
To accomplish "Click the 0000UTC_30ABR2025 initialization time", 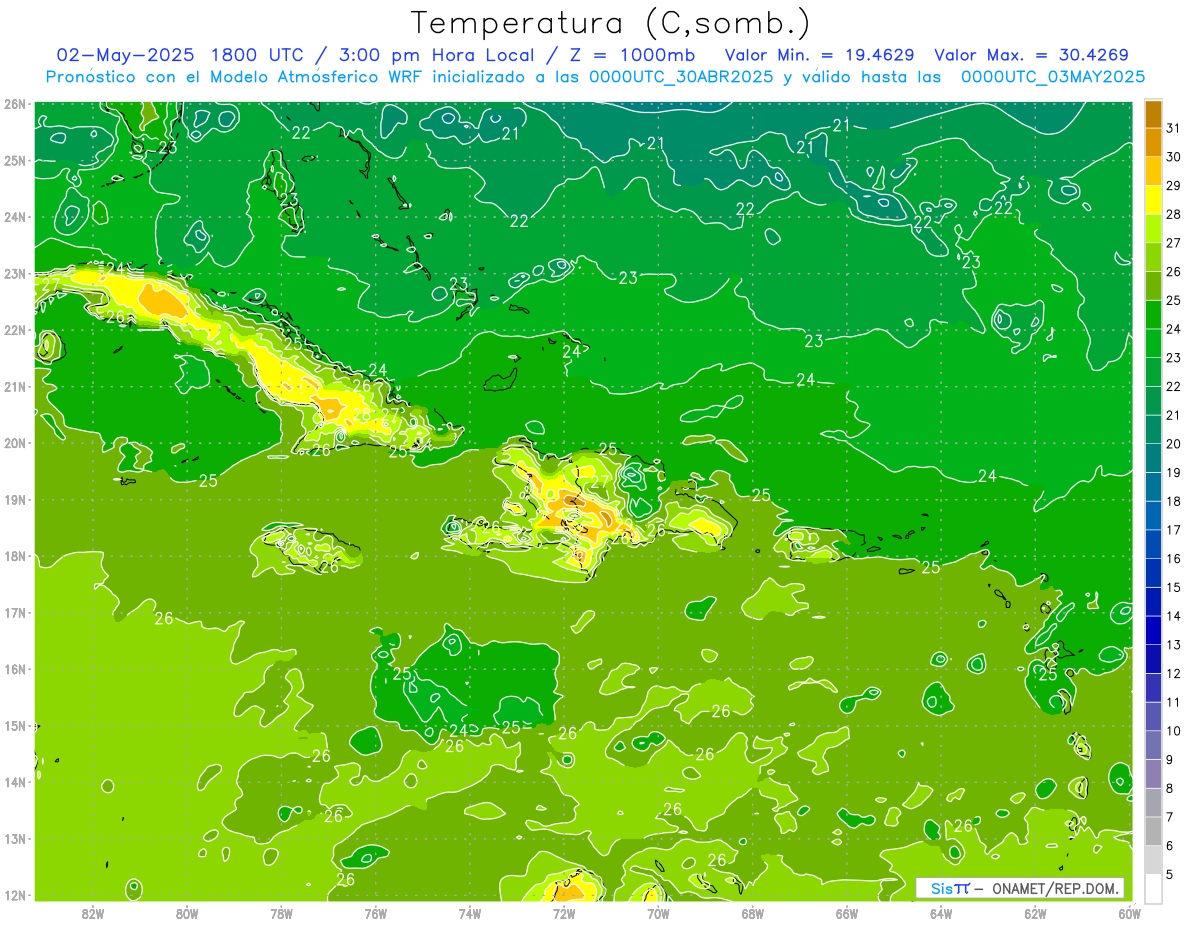I will (680, 77).
